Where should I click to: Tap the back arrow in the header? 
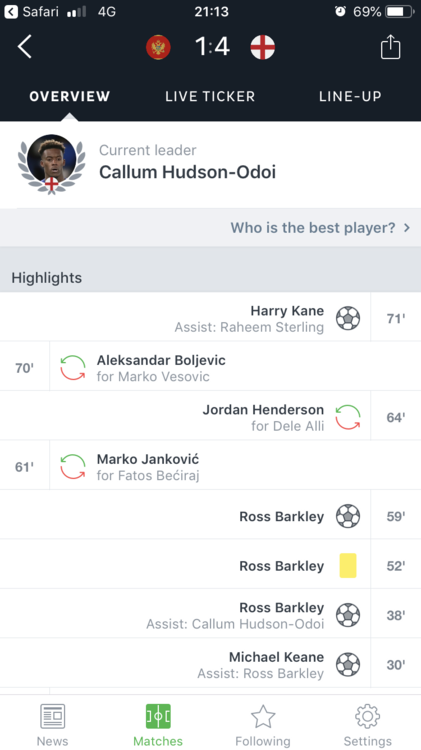pyautogui.click(x=25, y=47)
